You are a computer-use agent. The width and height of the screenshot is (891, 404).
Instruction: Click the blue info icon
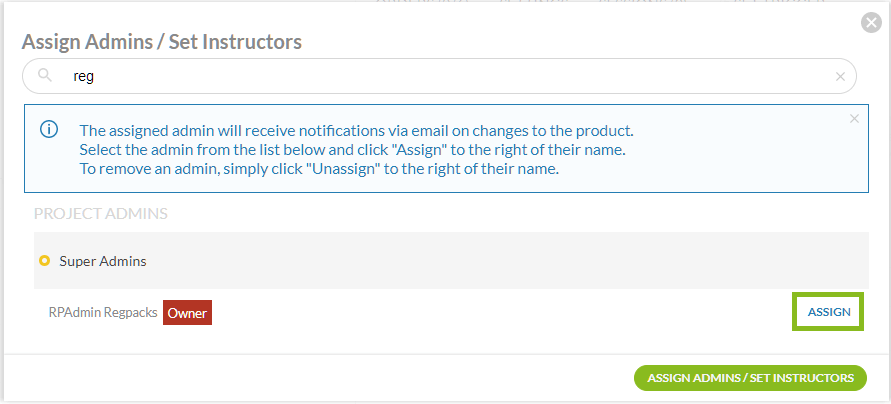click(49, 130)
